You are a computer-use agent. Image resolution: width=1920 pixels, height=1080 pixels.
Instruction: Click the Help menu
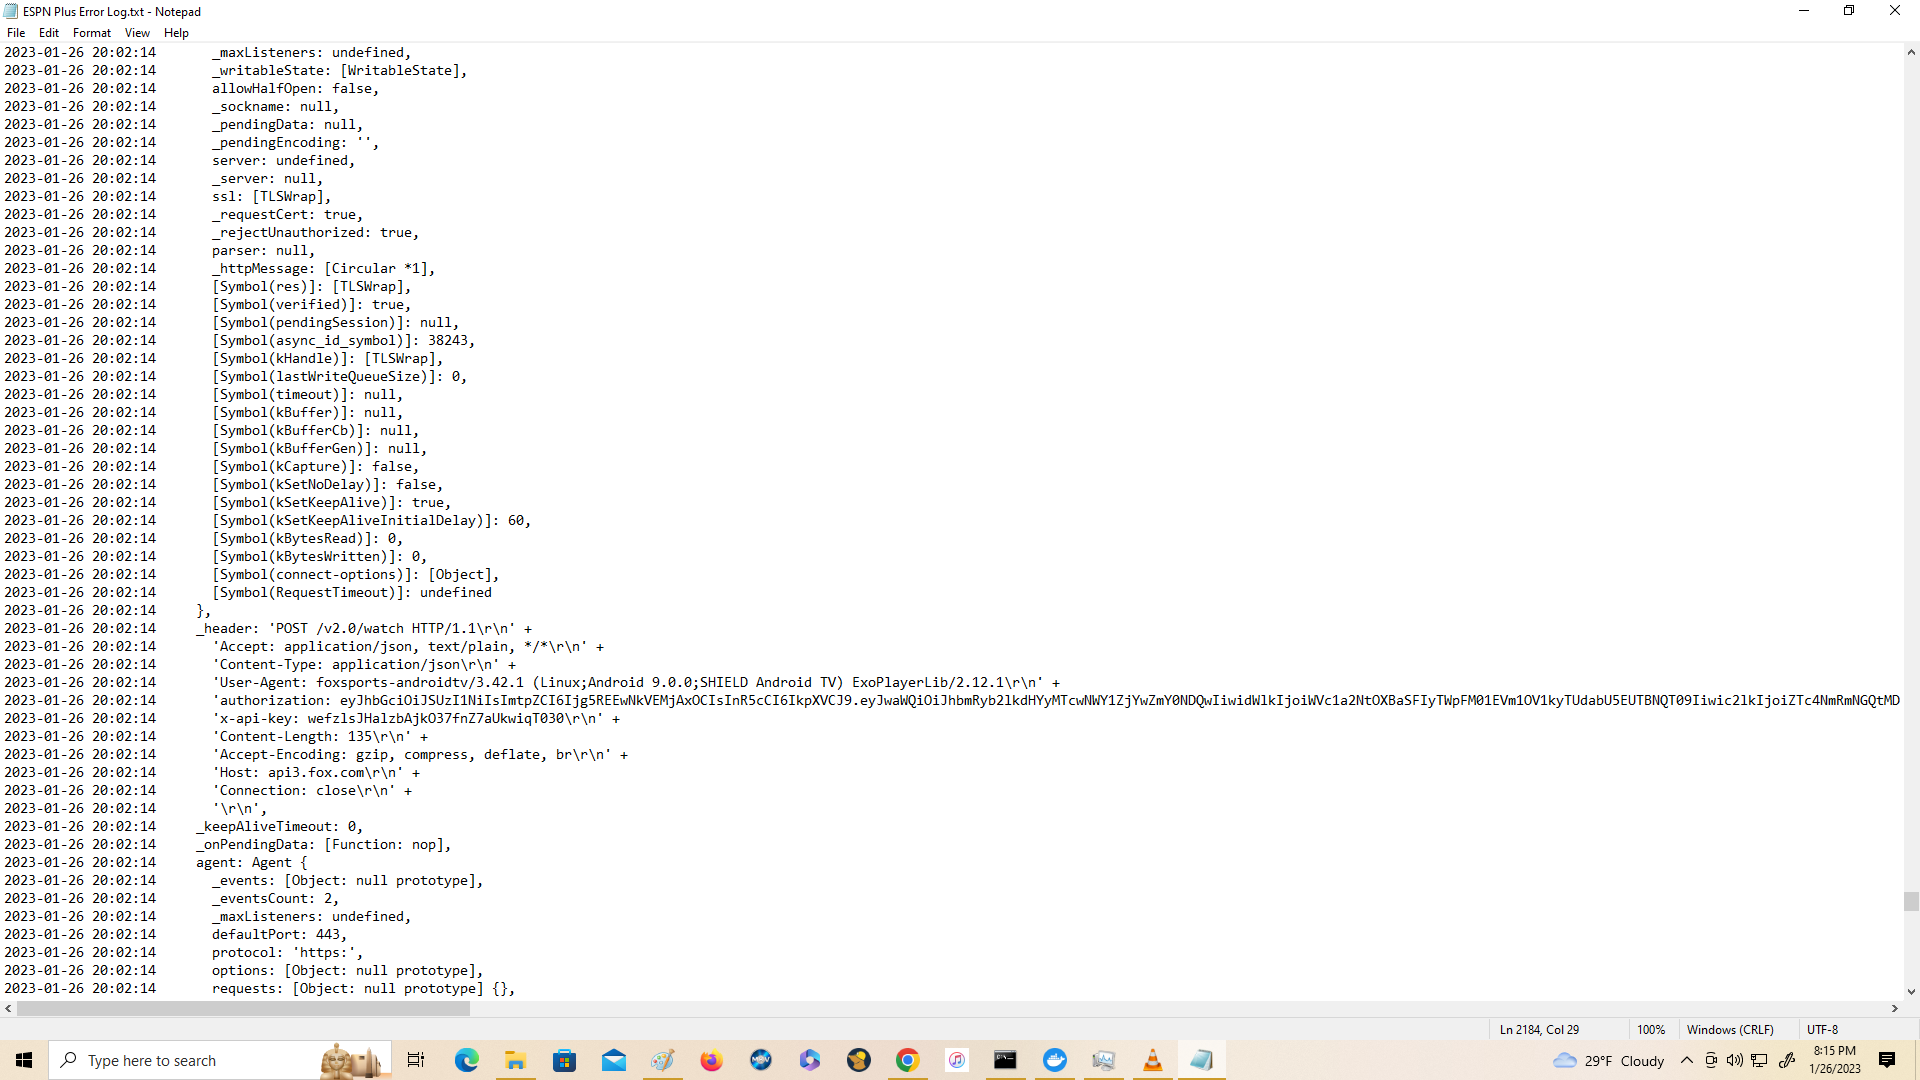point(176,33)
